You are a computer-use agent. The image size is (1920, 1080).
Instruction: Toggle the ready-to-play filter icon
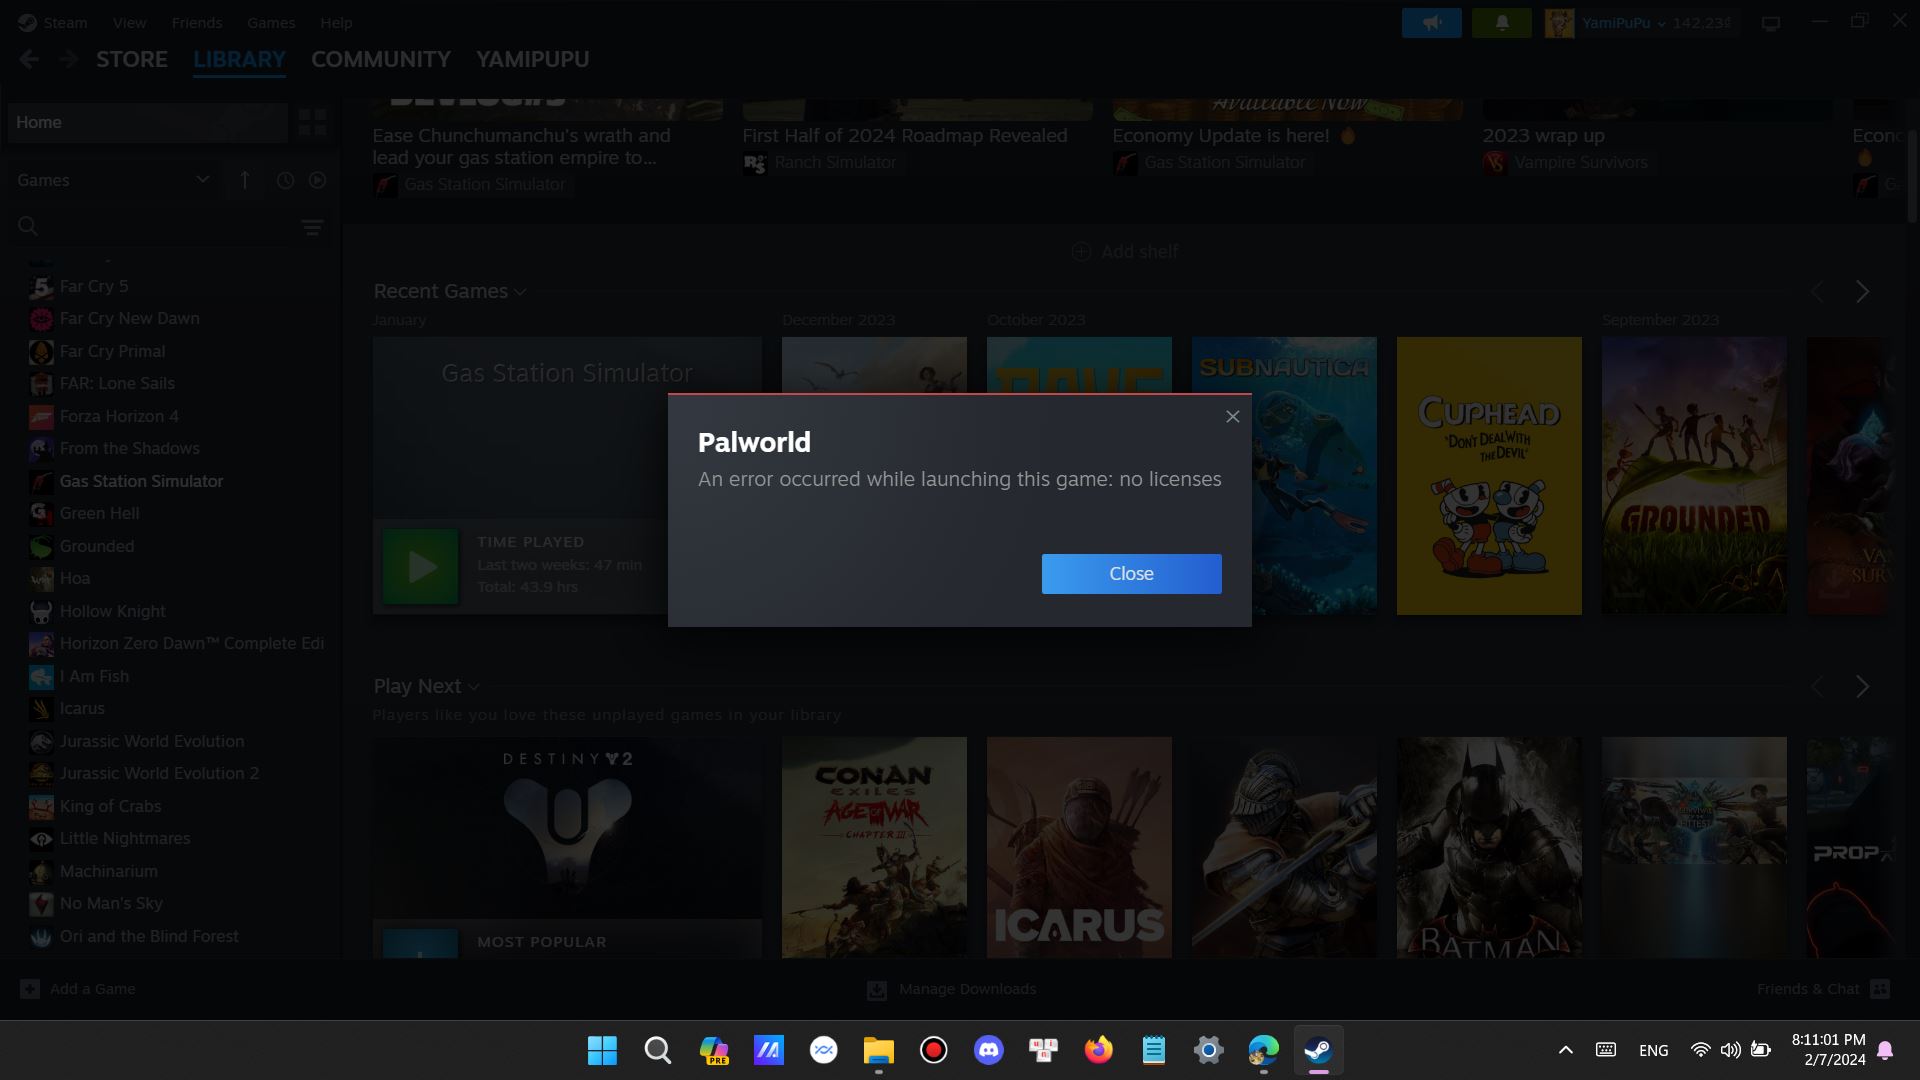(317, 180)
